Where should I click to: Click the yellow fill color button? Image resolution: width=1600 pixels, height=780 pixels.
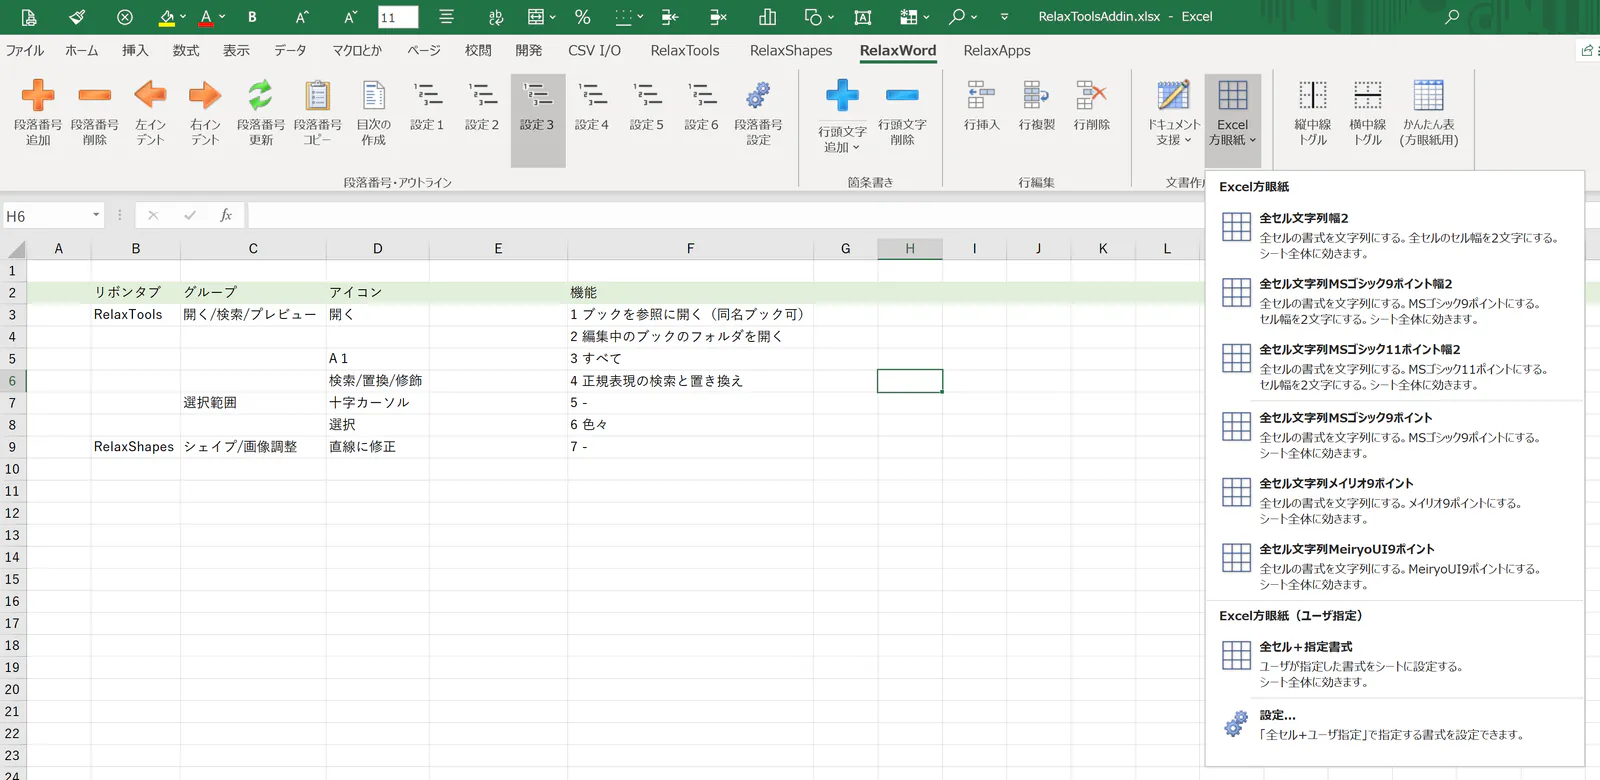(166, 17)
